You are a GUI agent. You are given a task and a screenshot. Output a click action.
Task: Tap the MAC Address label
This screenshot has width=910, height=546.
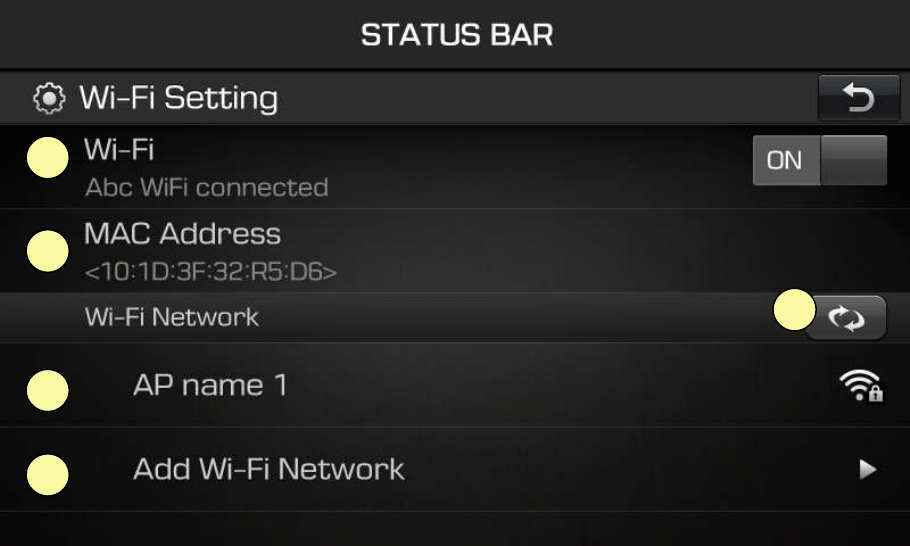(x=182, y=234)
